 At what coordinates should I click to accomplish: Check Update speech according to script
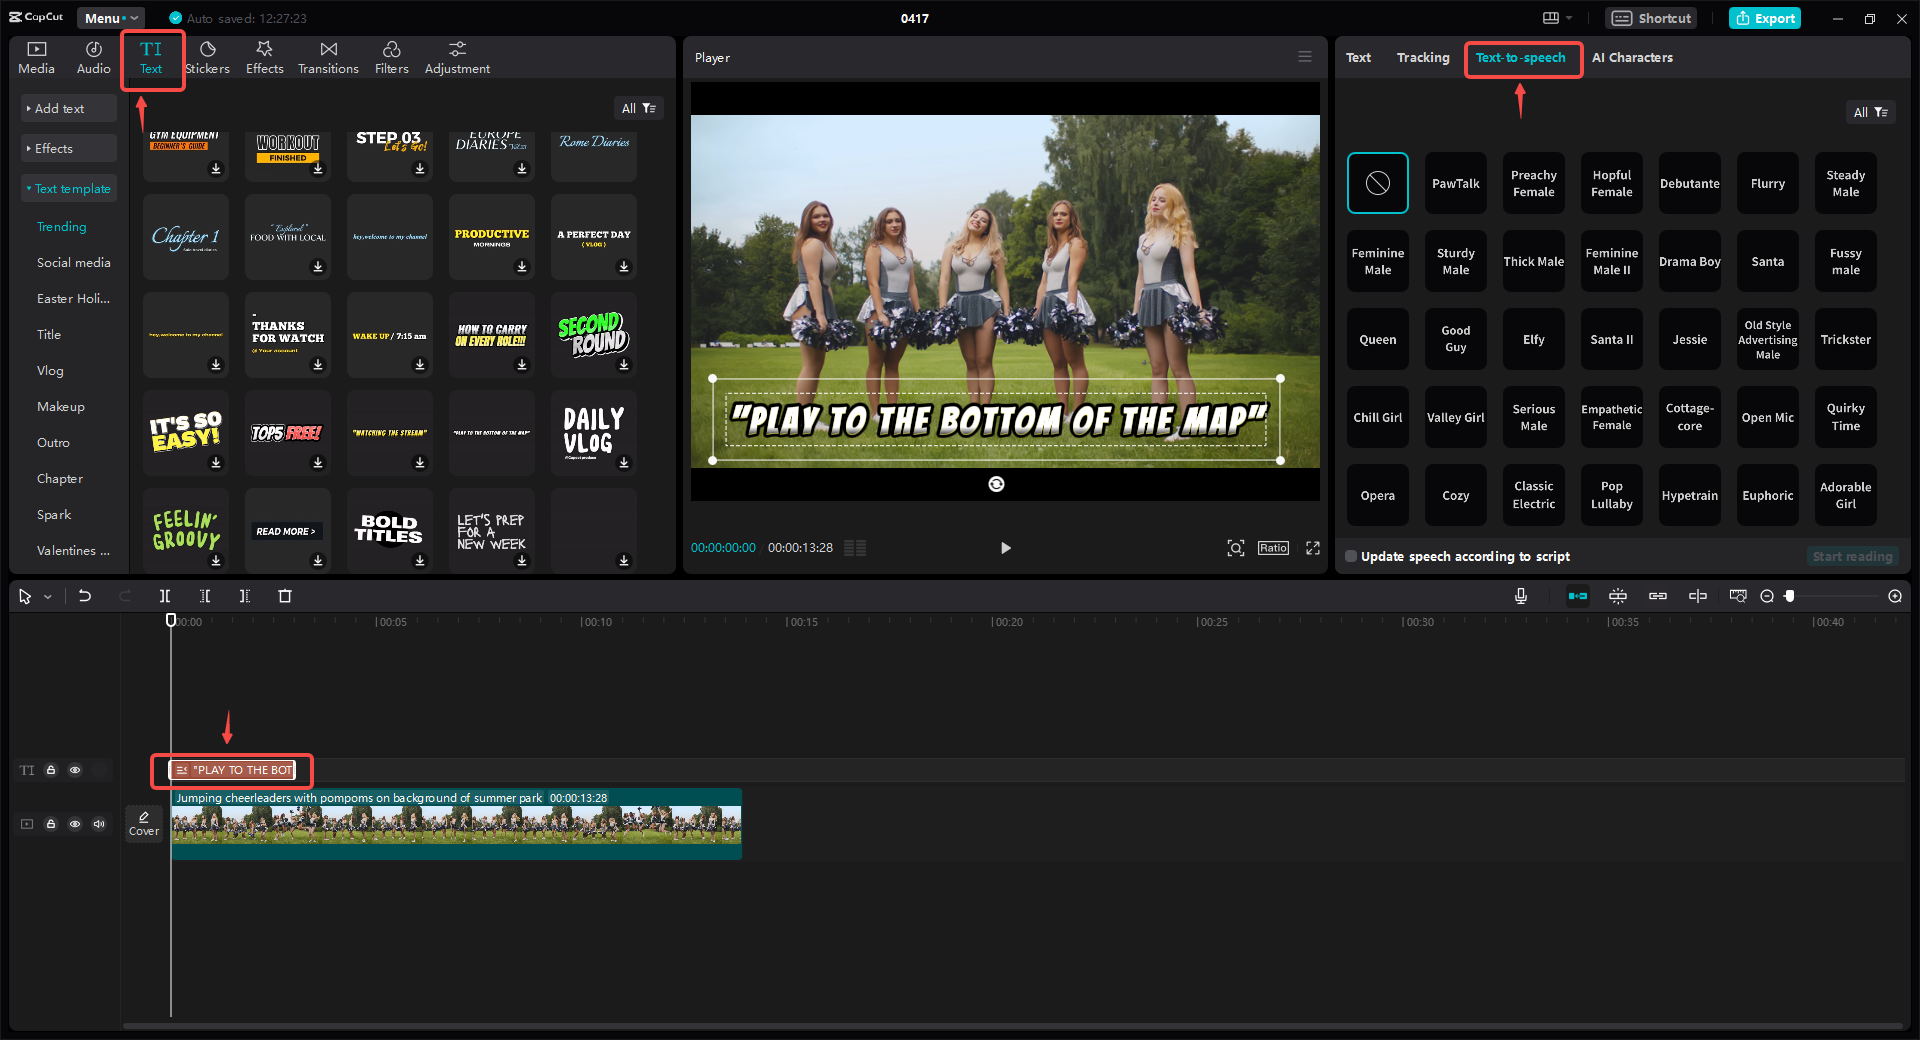click(1351, 557)
